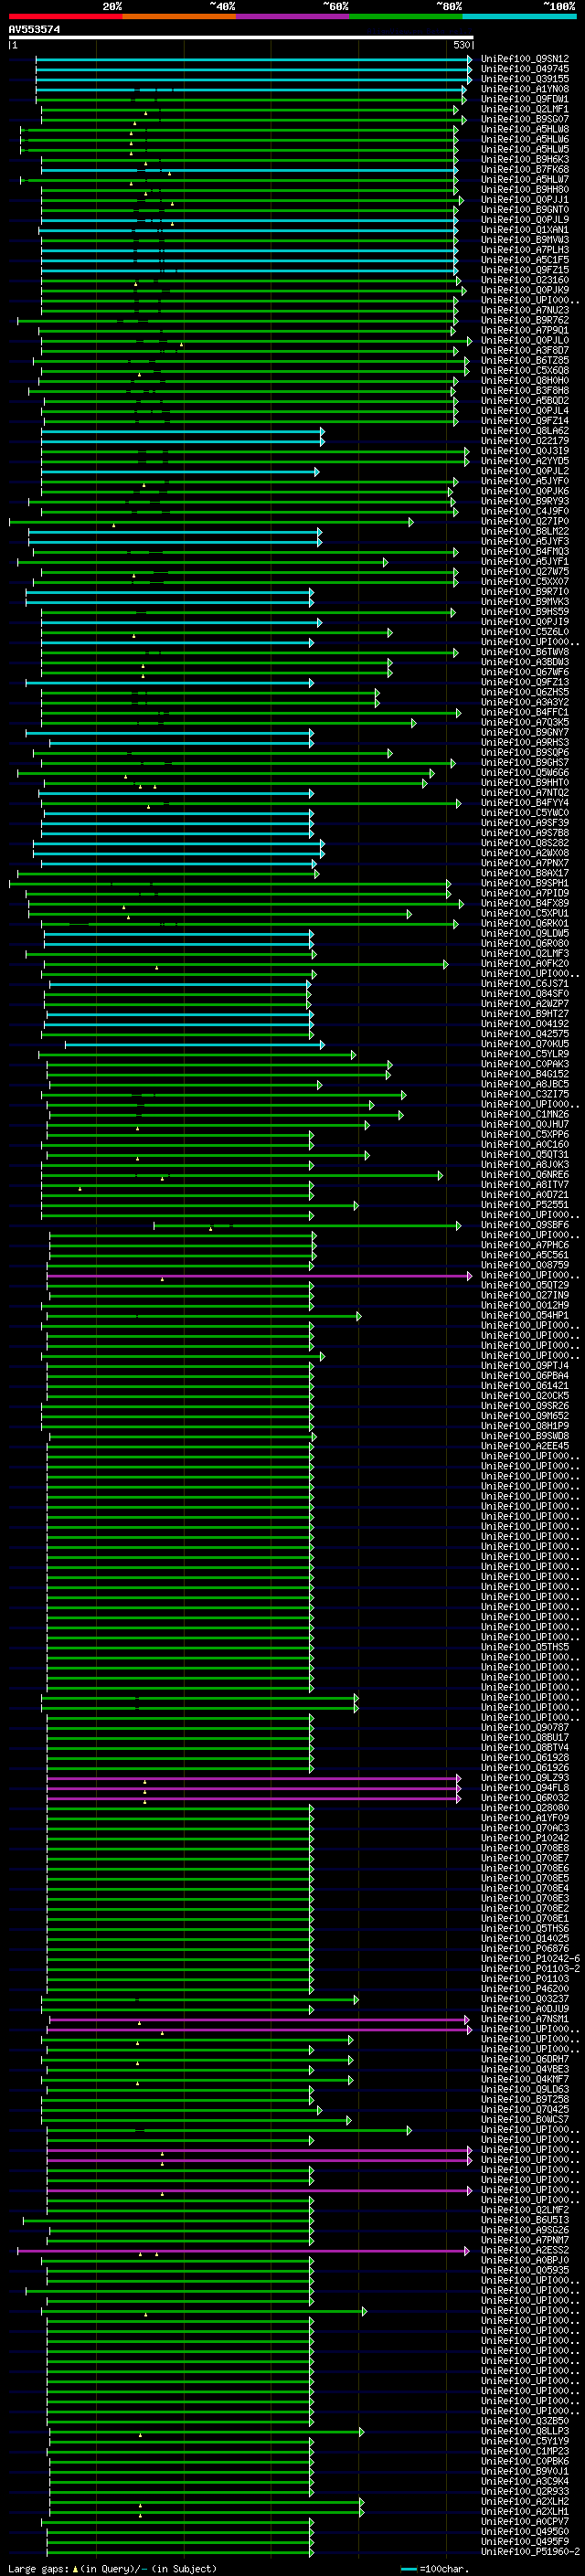Image resolution: width=585 pixels, height=2576 pixels.
Task: Click the UniRef100_A2YYD5 label
Action: [525, 461]
